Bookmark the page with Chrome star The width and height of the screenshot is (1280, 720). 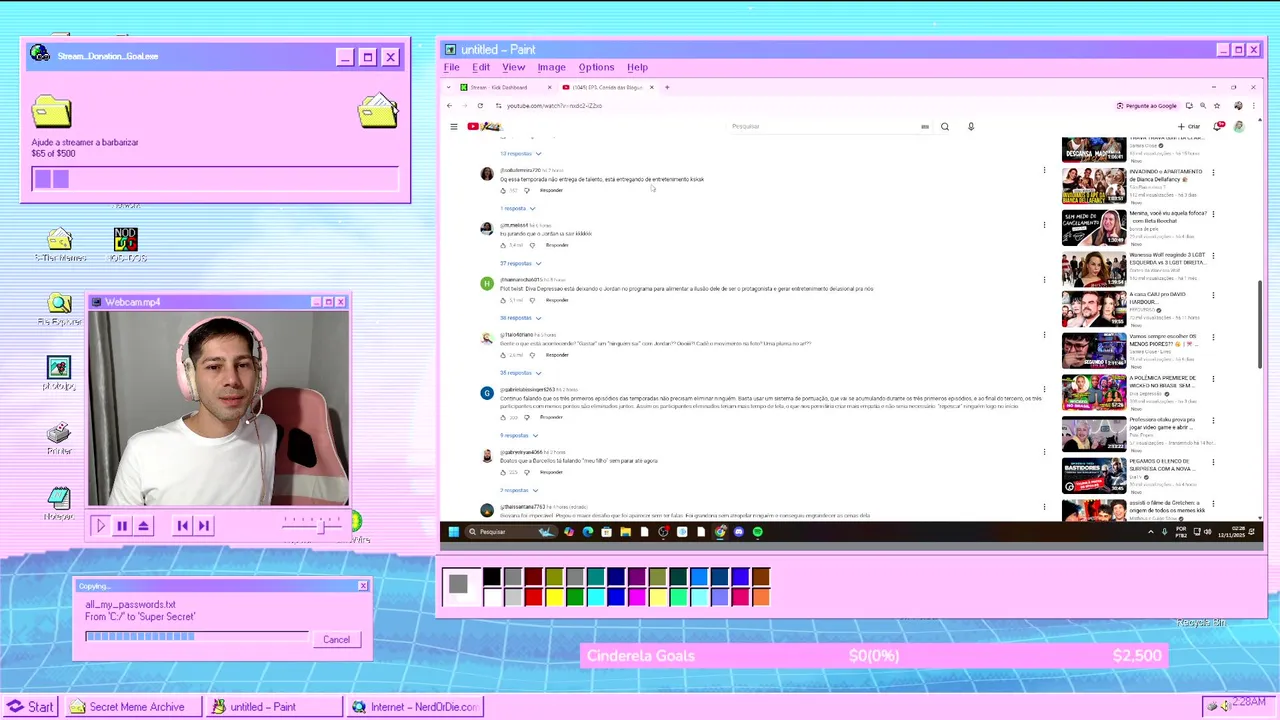pyautogui.click(x=1216, y=105)
